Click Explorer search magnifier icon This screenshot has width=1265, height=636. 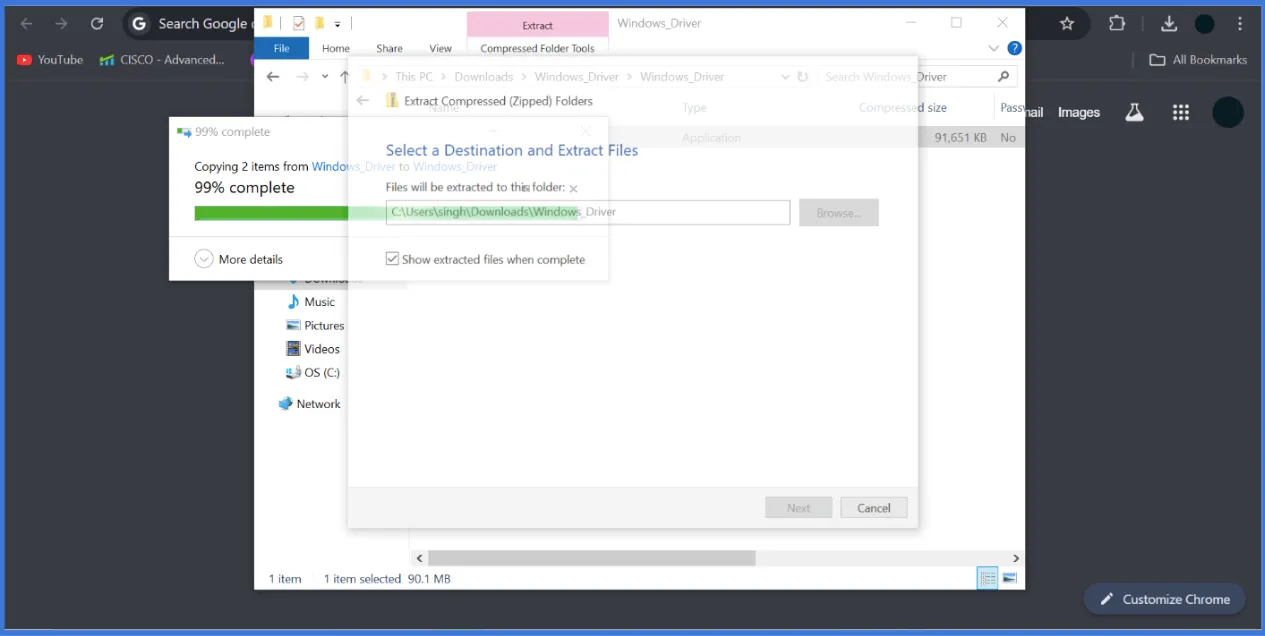pyautogui.click(x=1004, y=76)
